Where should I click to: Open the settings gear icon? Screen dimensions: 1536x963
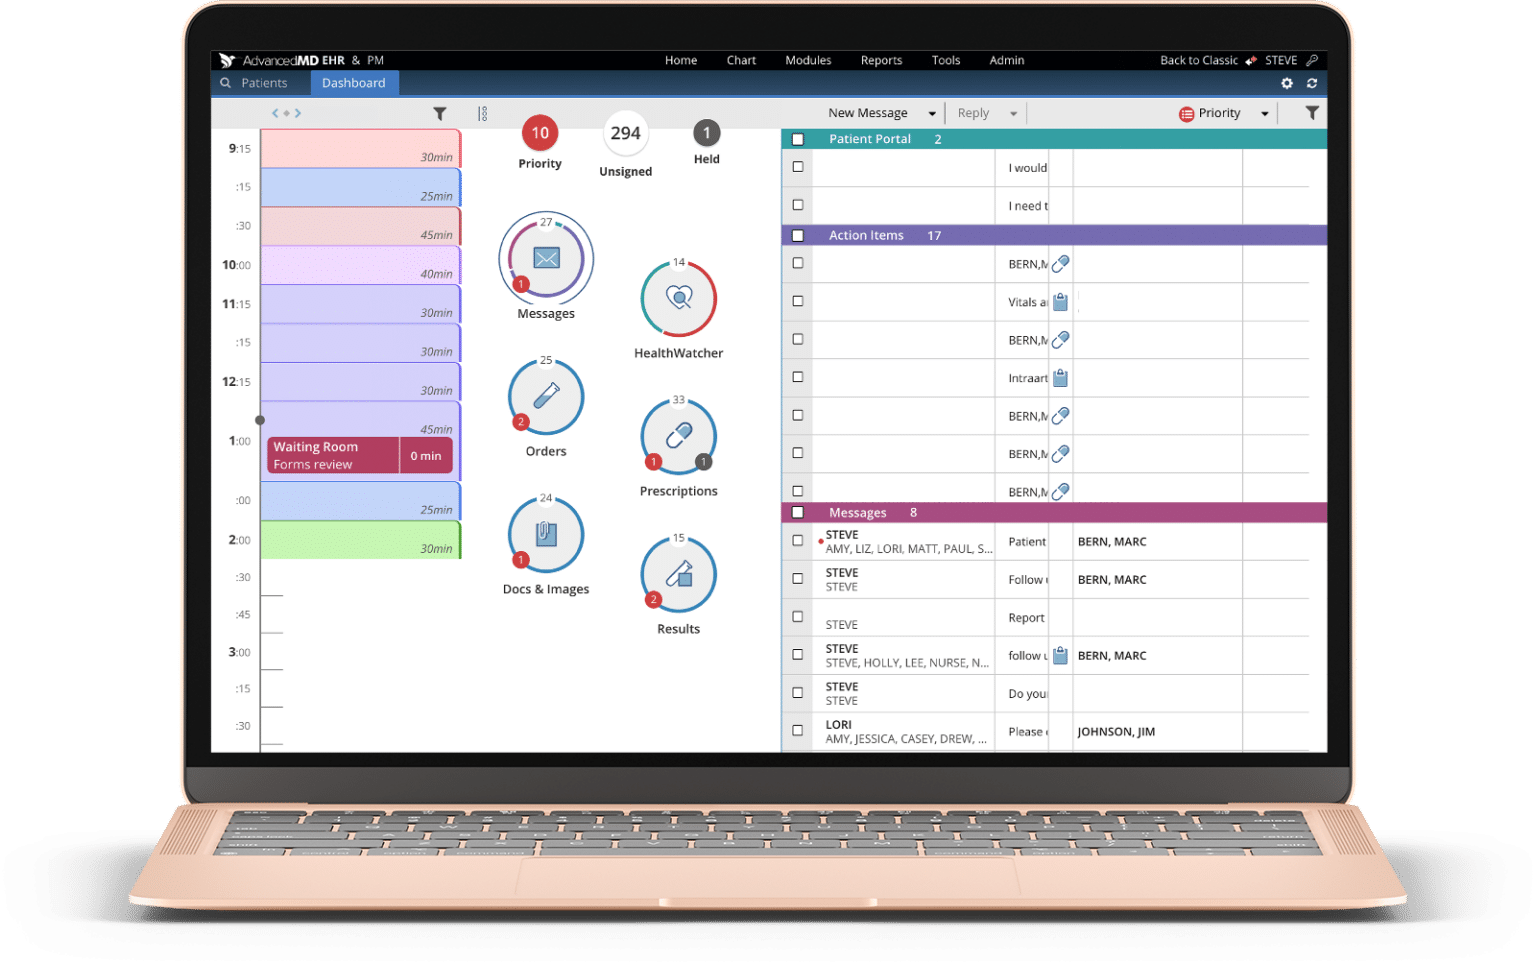click(1287, 83)
